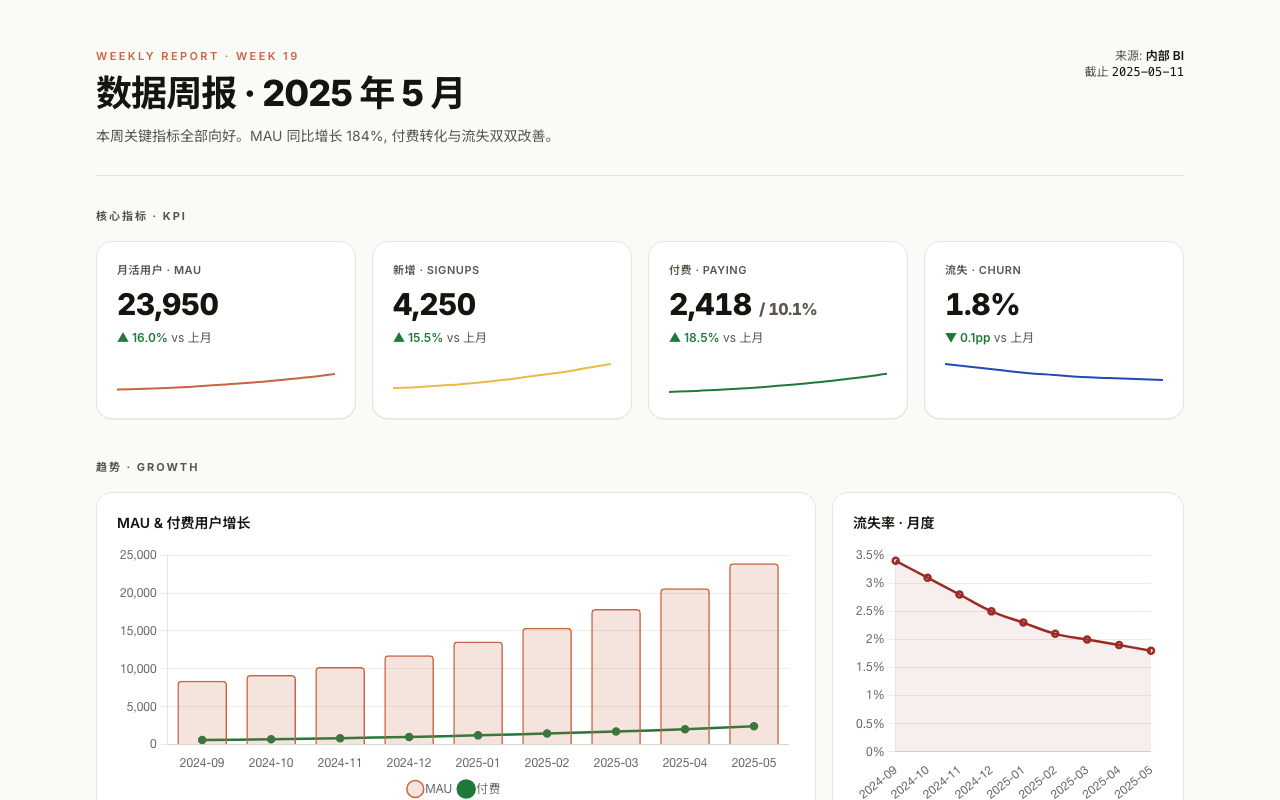Click the "月活用户 · MAU" card label
Screen dimensions: 1280x800
(159, 270)
